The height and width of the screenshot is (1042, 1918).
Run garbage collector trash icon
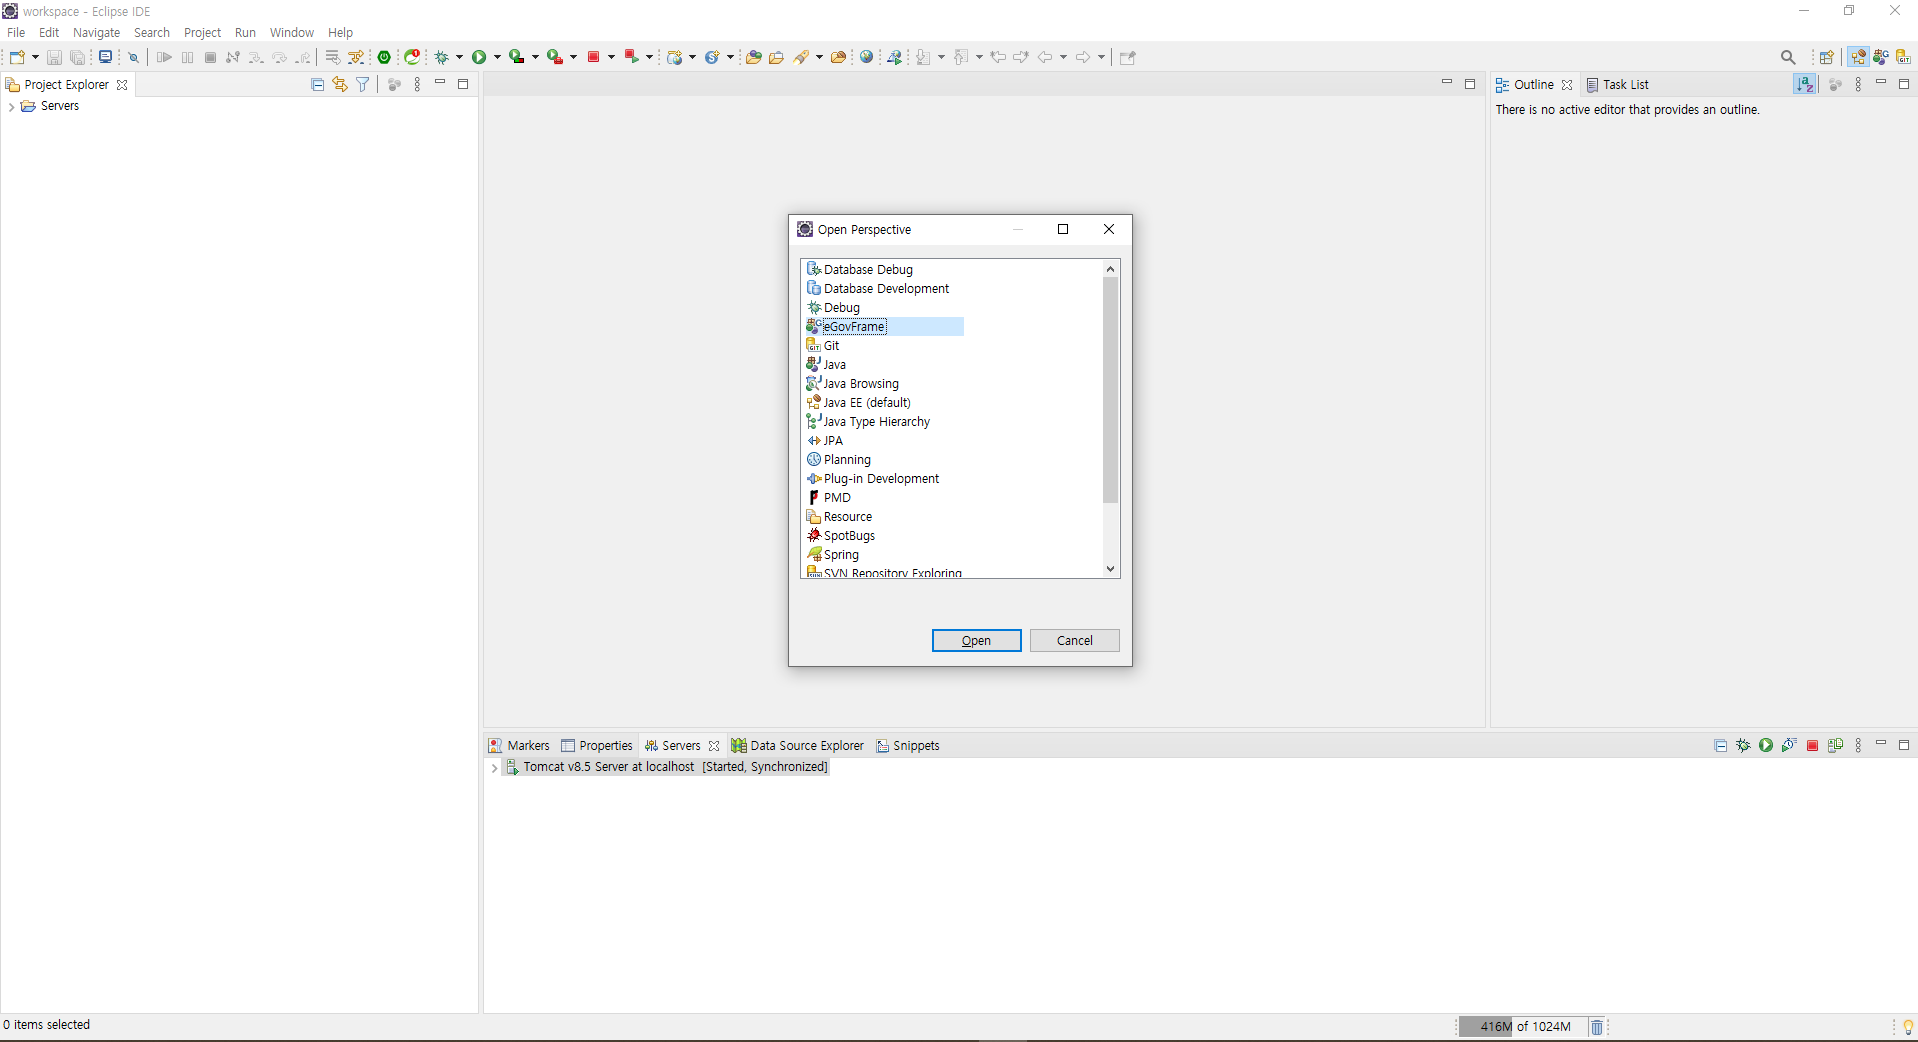[x=1597, y=1027]
